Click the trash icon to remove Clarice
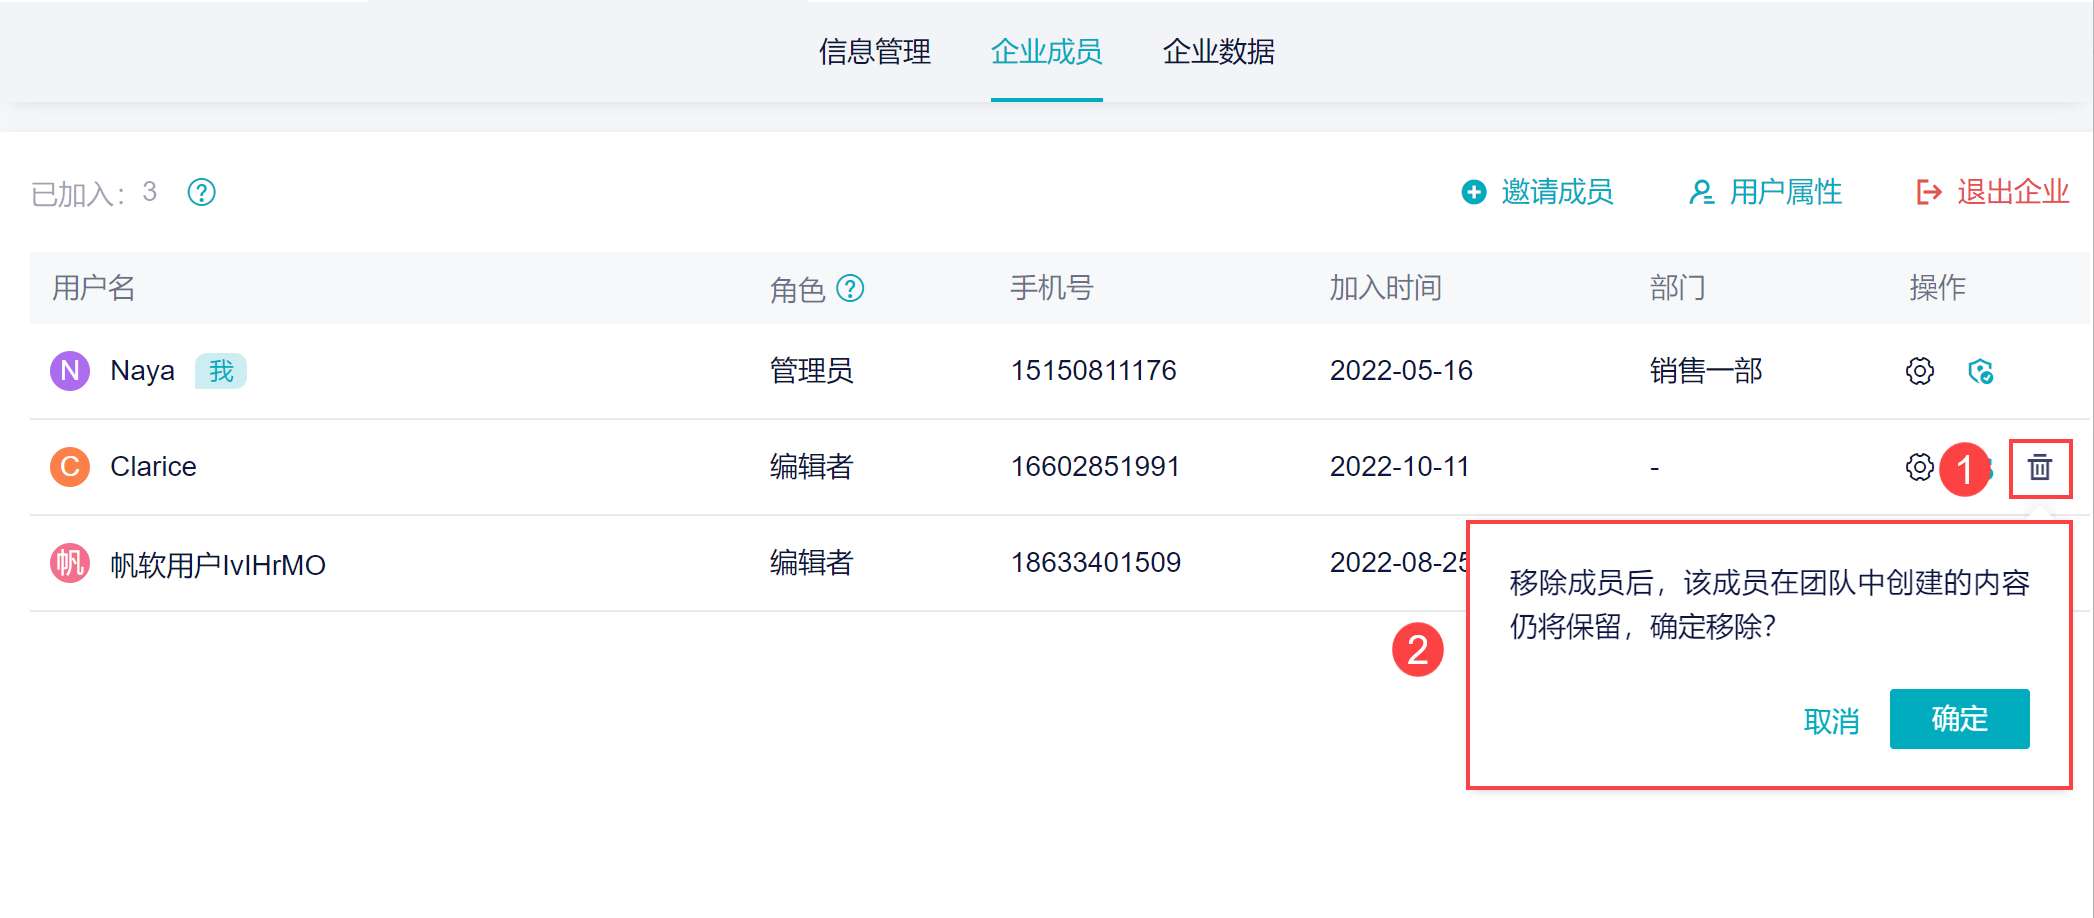This screenshot has width=2094, height=918. tap(2040, 467)
